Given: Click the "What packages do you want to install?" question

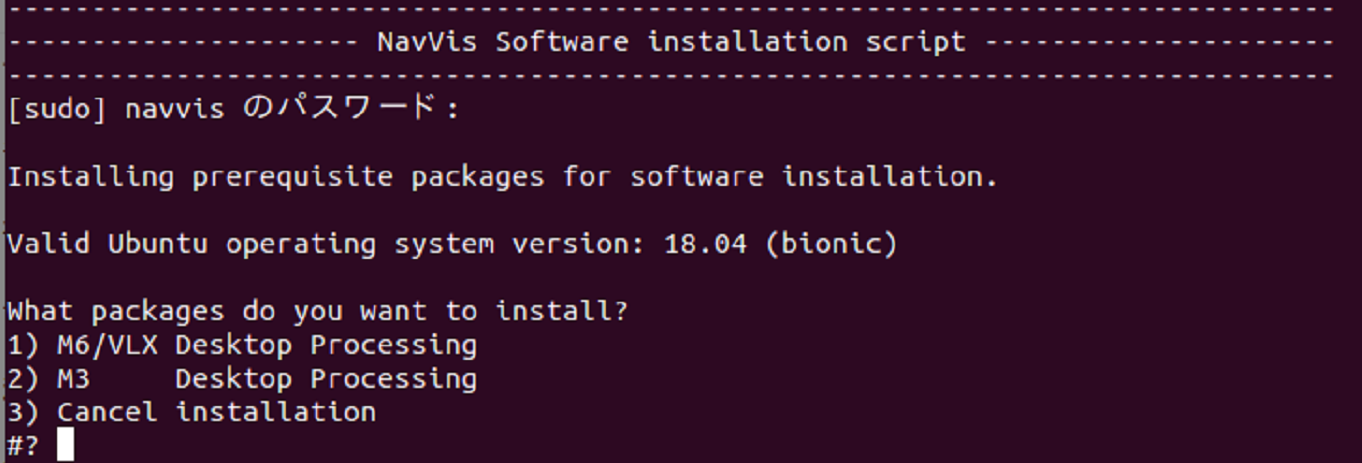Looking at the screenshot, I should (317, 311).
